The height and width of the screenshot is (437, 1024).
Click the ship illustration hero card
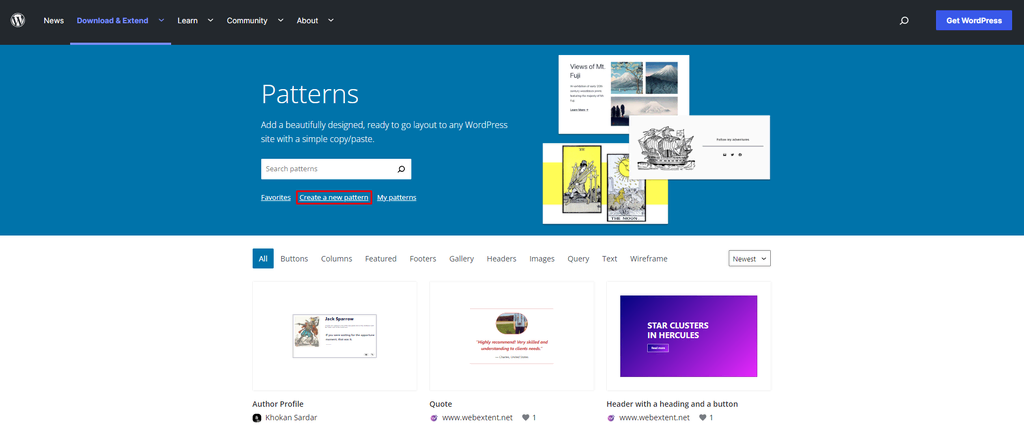pos(699,147)
